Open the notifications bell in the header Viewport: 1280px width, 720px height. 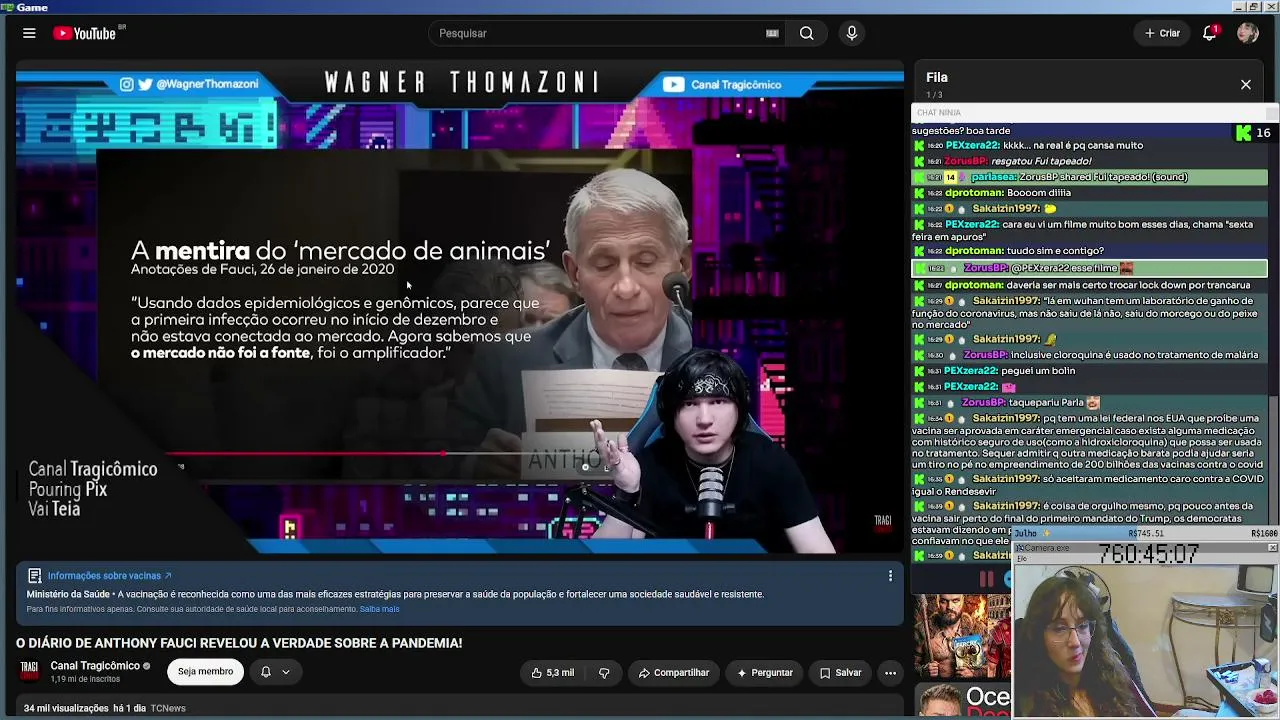1210,33
